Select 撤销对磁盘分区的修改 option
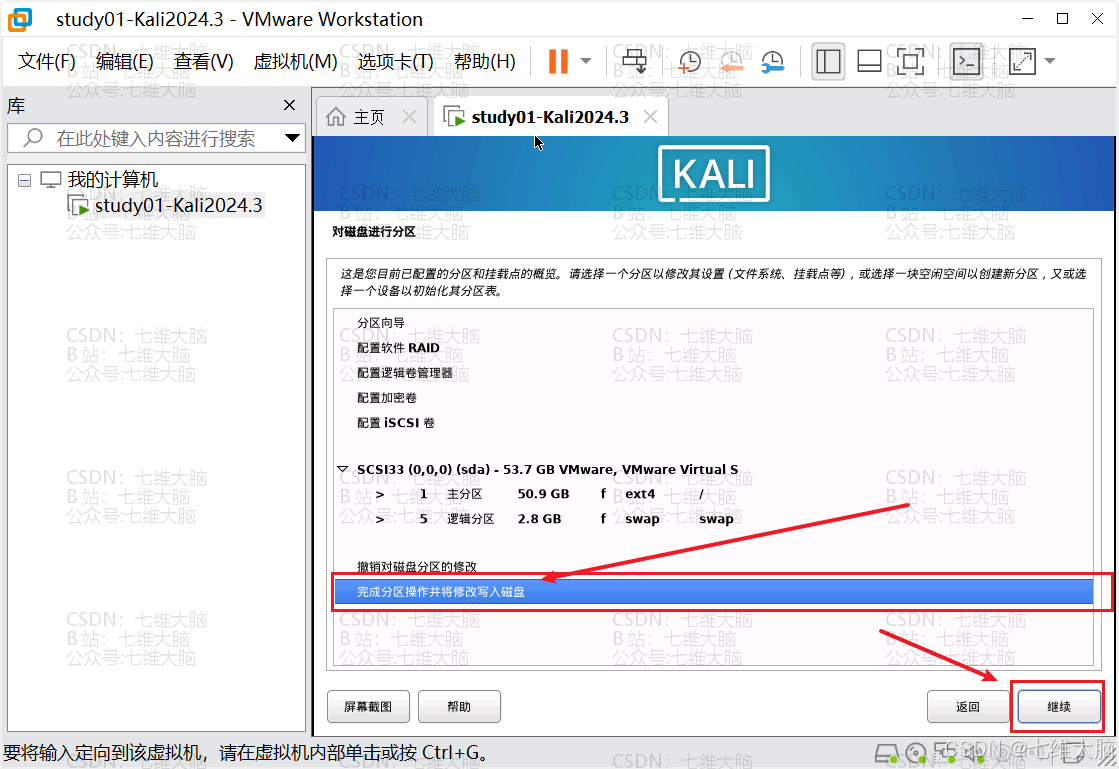Viewport: 1119px width, 769px height. click(x=417, y=566)
